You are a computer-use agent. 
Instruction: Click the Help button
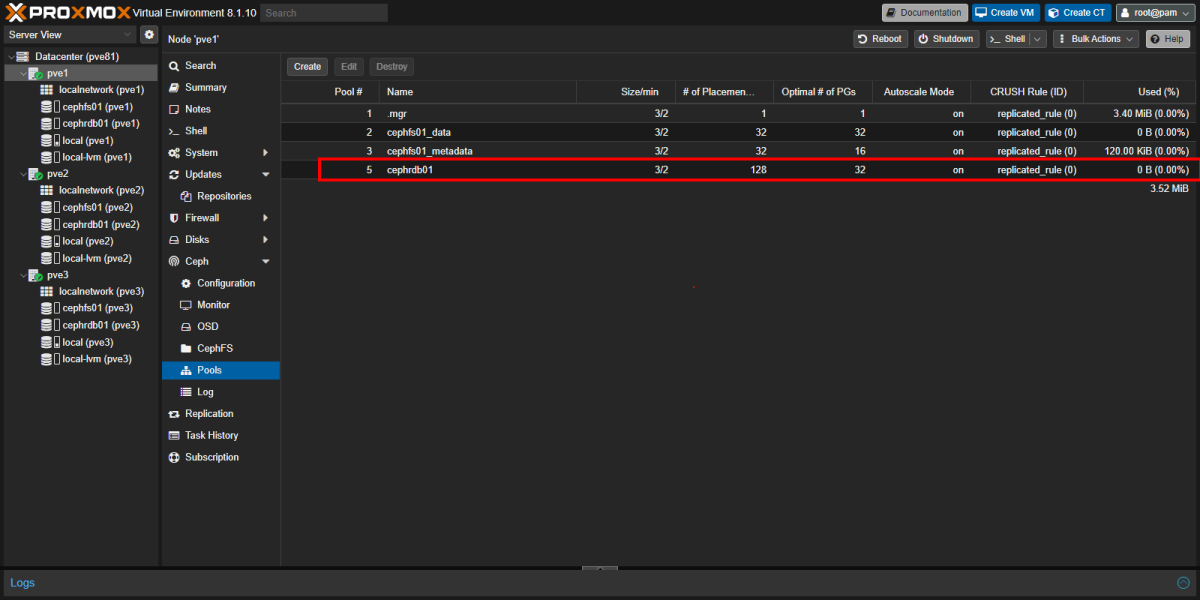point(1167,39)
